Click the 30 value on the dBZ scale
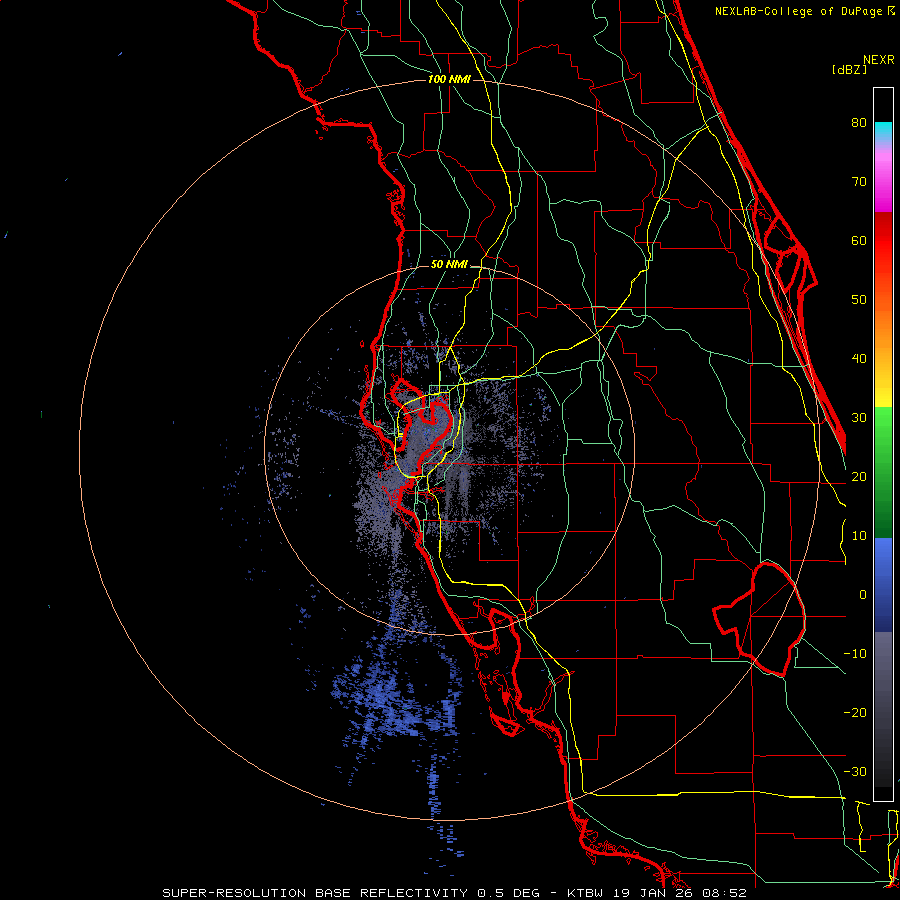The width and height of the screenshot is (900, 900). pyautogui.click(x=859, y=418)
